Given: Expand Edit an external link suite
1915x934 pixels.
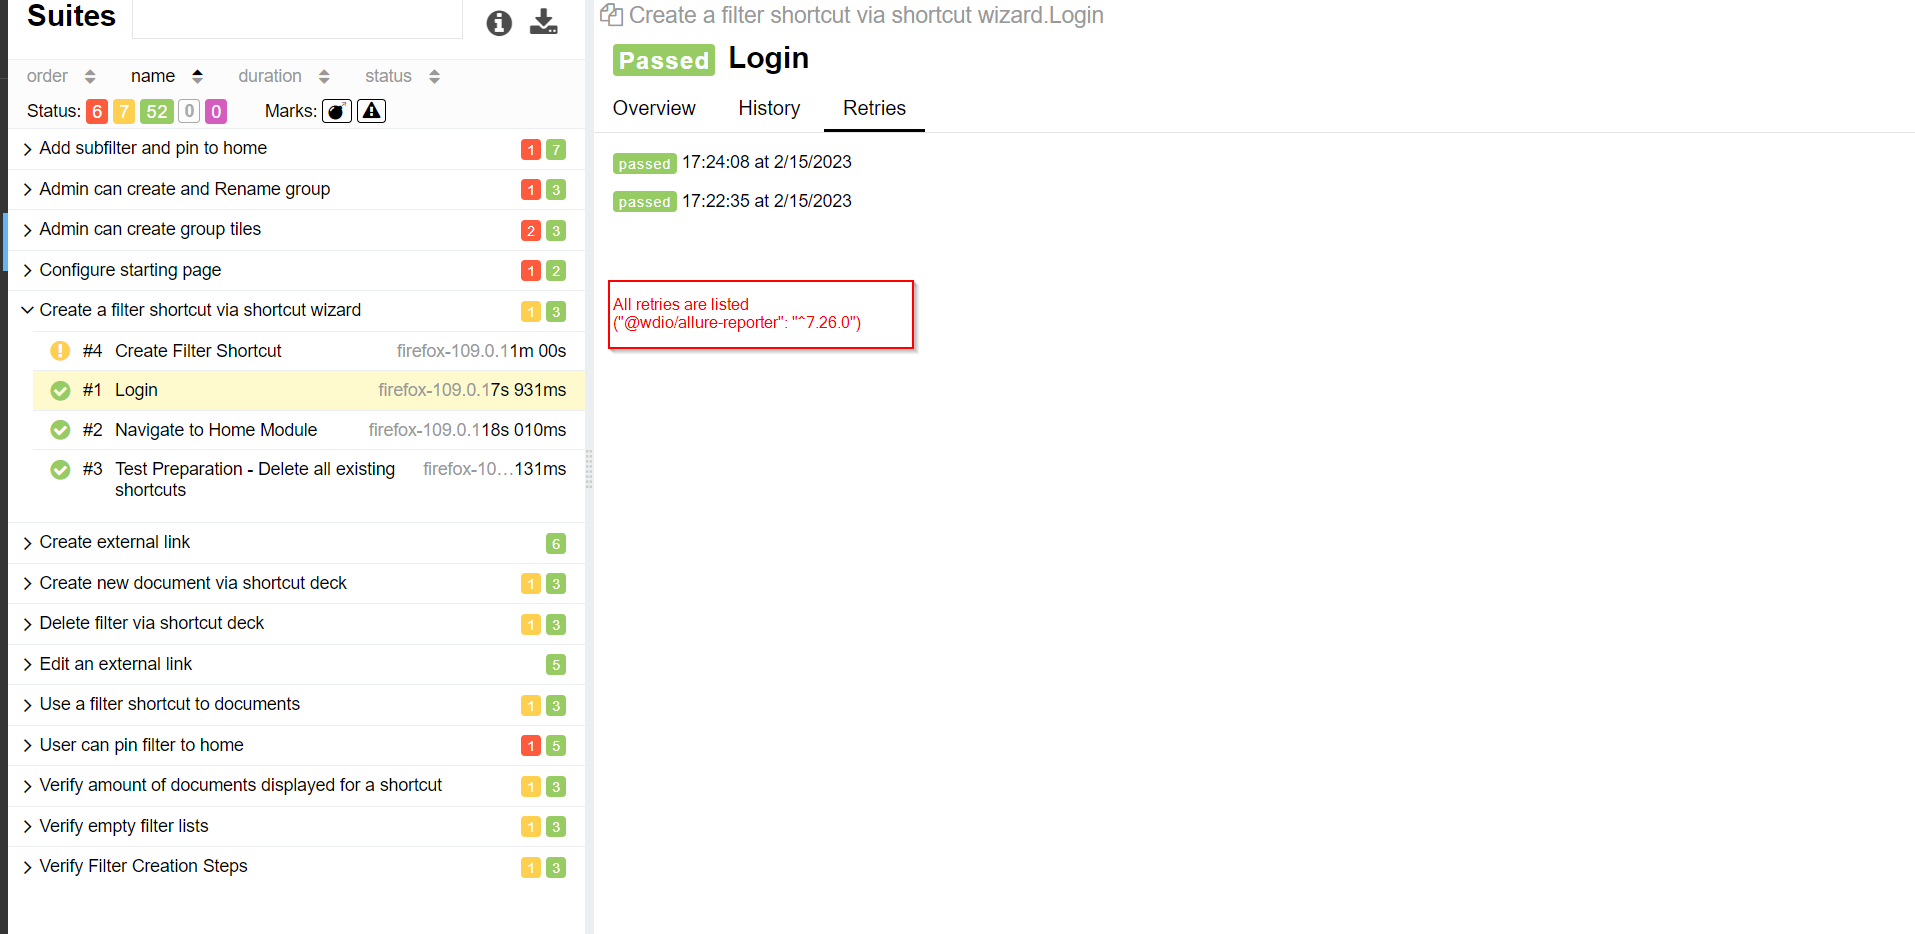Looking at the screenshot, I should (x=296, y=664).
